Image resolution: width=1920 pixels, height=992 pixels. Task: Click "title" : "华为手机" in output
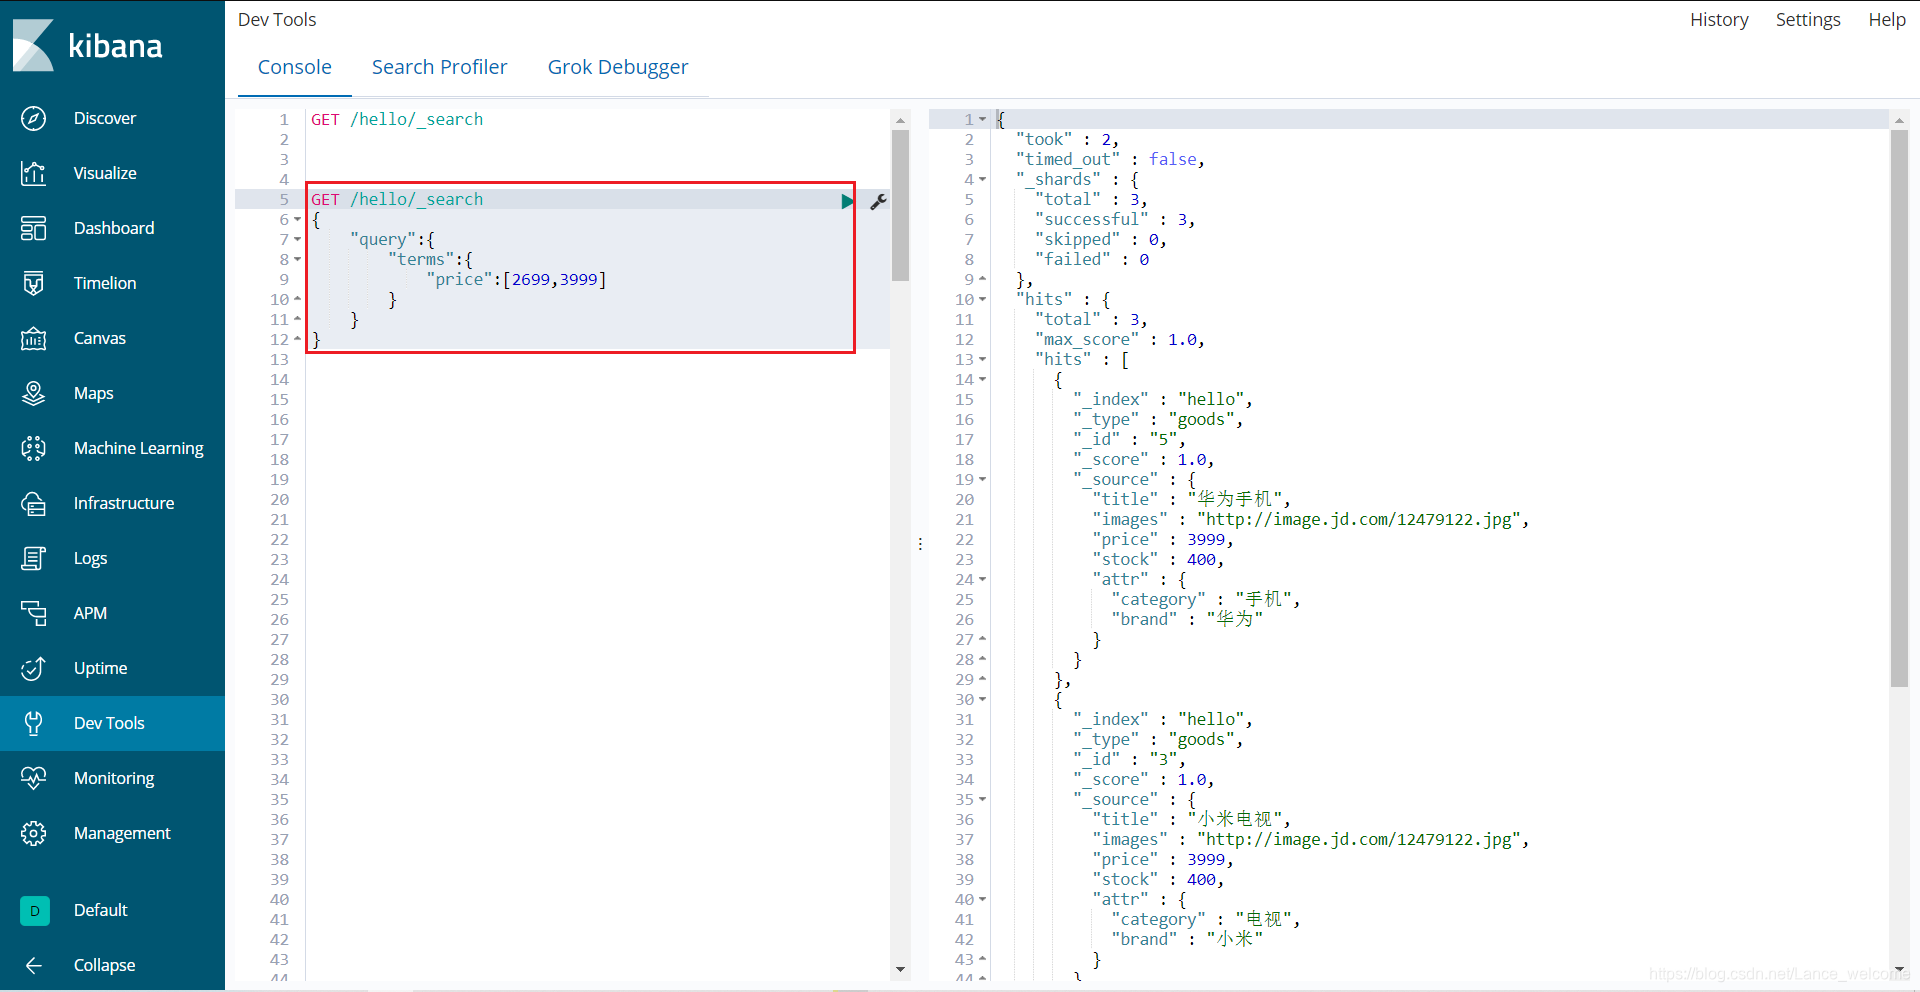(x=1191, y=499)
